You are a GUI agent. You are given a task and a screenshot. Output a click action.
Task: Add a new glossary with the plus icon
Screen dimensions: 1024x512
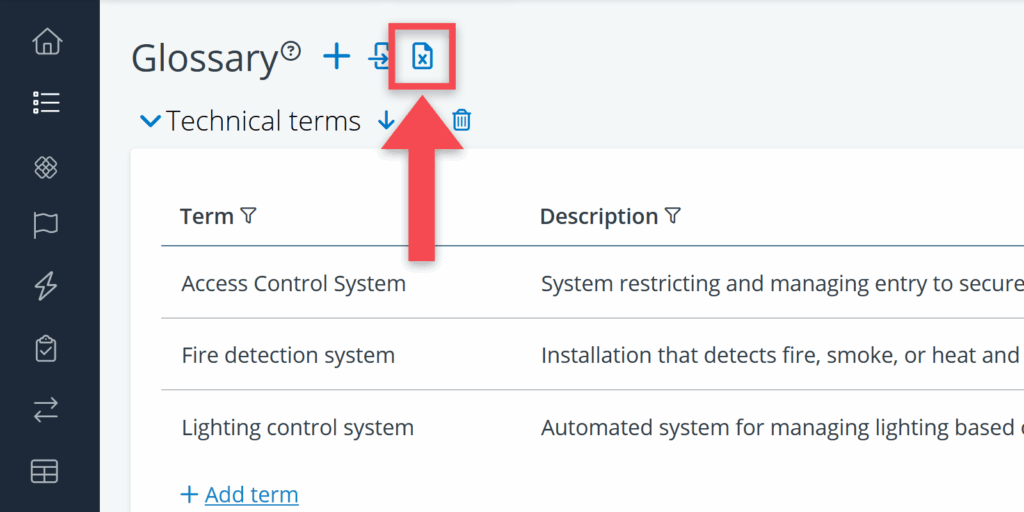pos(337,57)
